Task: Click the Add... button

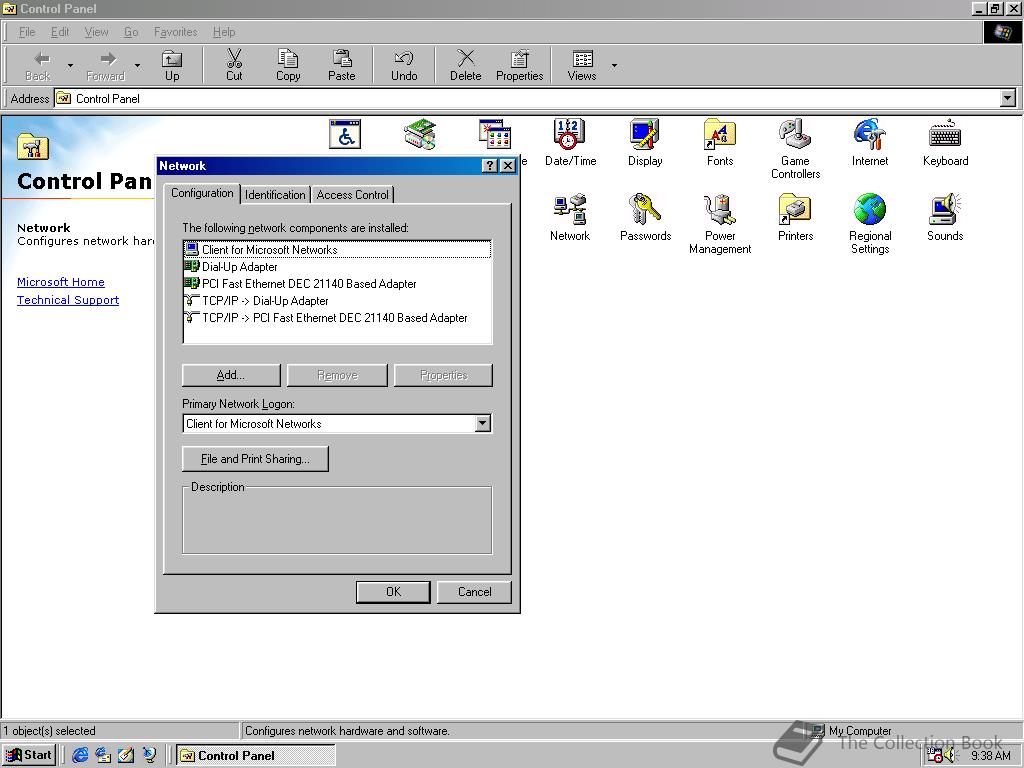Action: coord(231,375)
